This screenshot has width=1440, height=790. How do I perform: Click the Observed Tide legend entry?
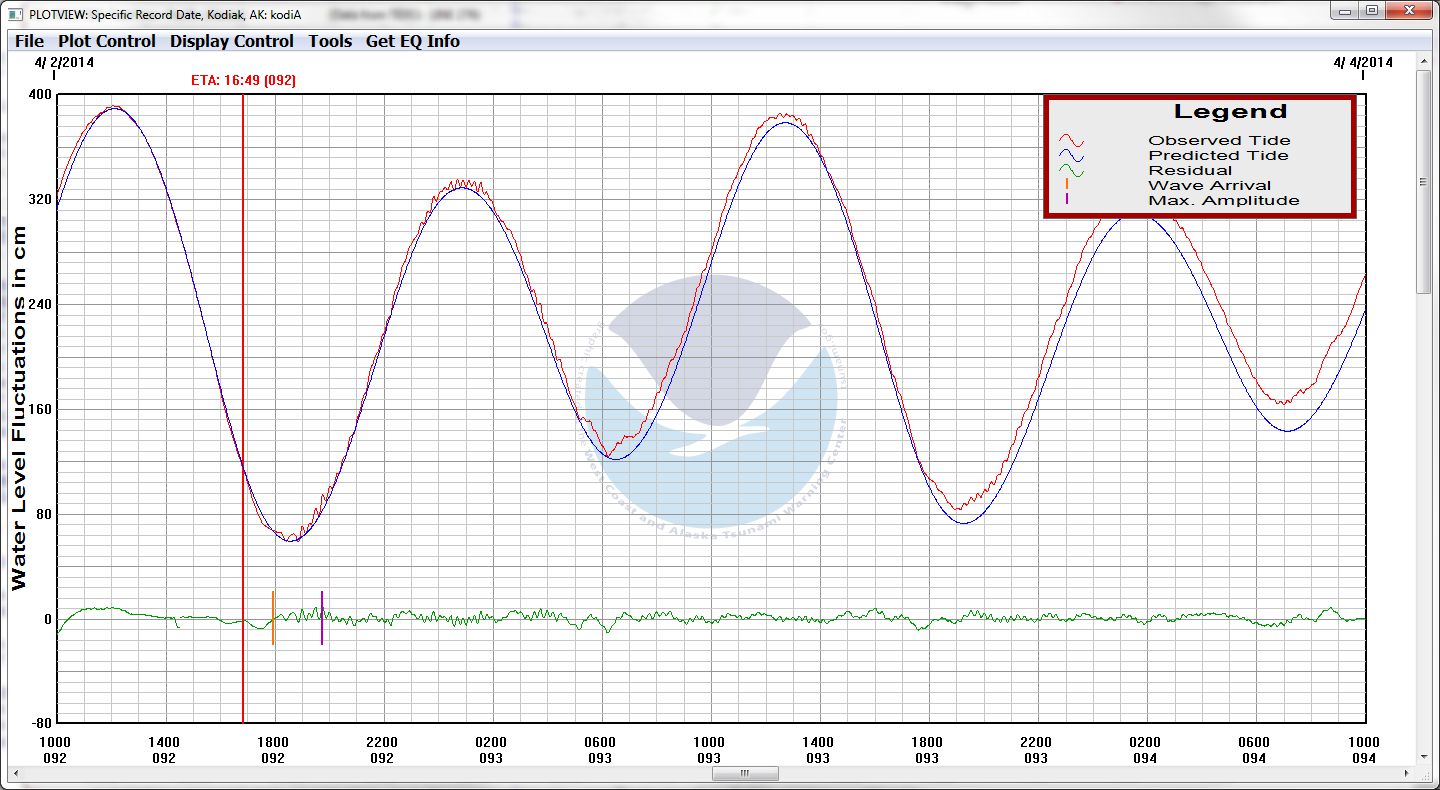(x=1219, y=140)
